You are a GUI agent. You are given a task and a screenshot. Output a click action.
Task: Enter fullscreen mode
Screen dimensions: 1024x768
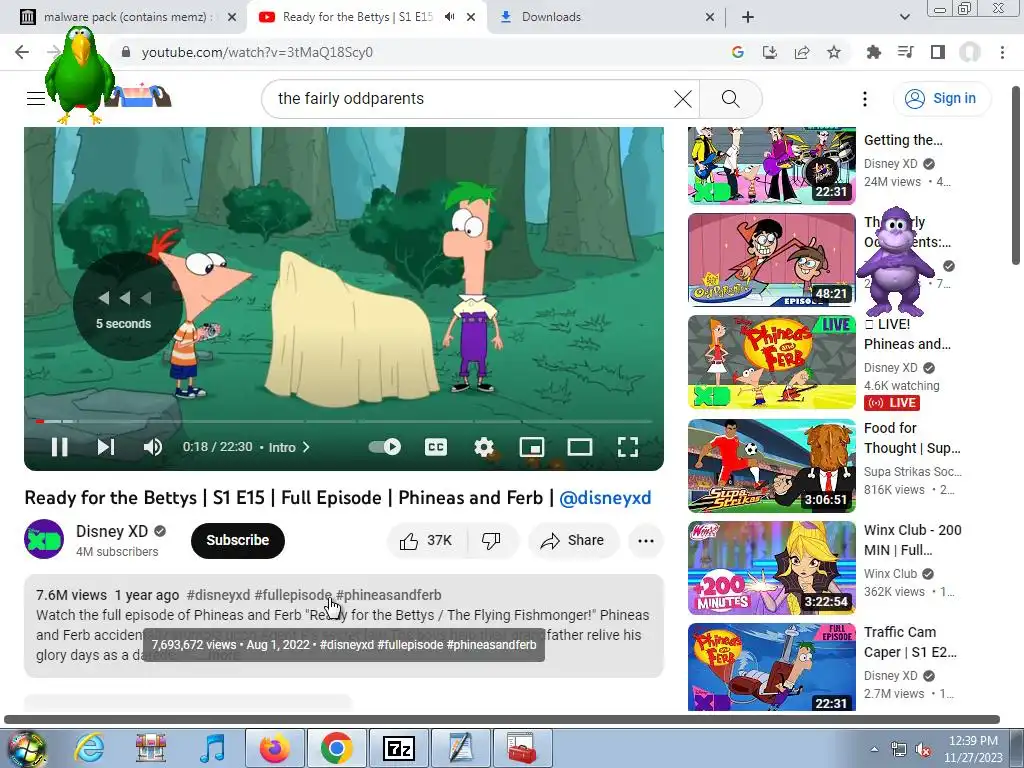(x=628, y=447)
